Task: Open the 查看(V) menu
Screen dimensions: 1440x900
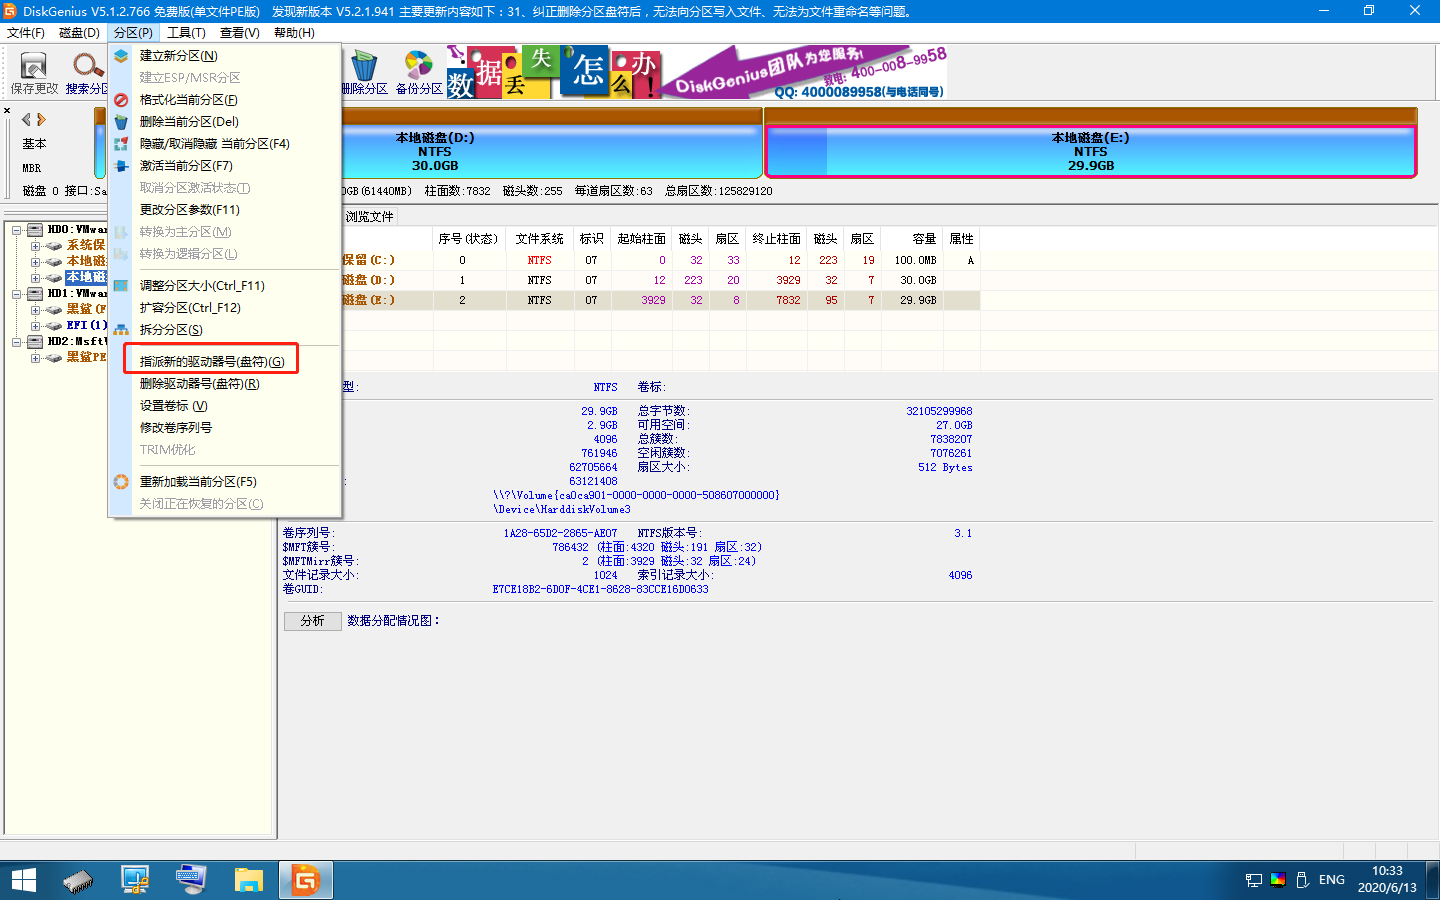Action: pos(240,33)
